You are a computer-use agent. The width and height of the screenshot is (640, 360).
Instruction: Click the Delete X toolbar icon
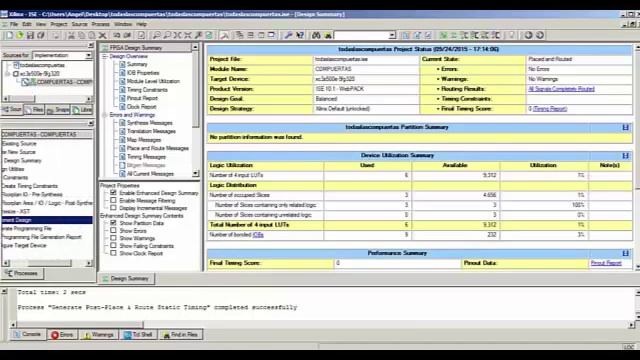[x=103, y=36]
